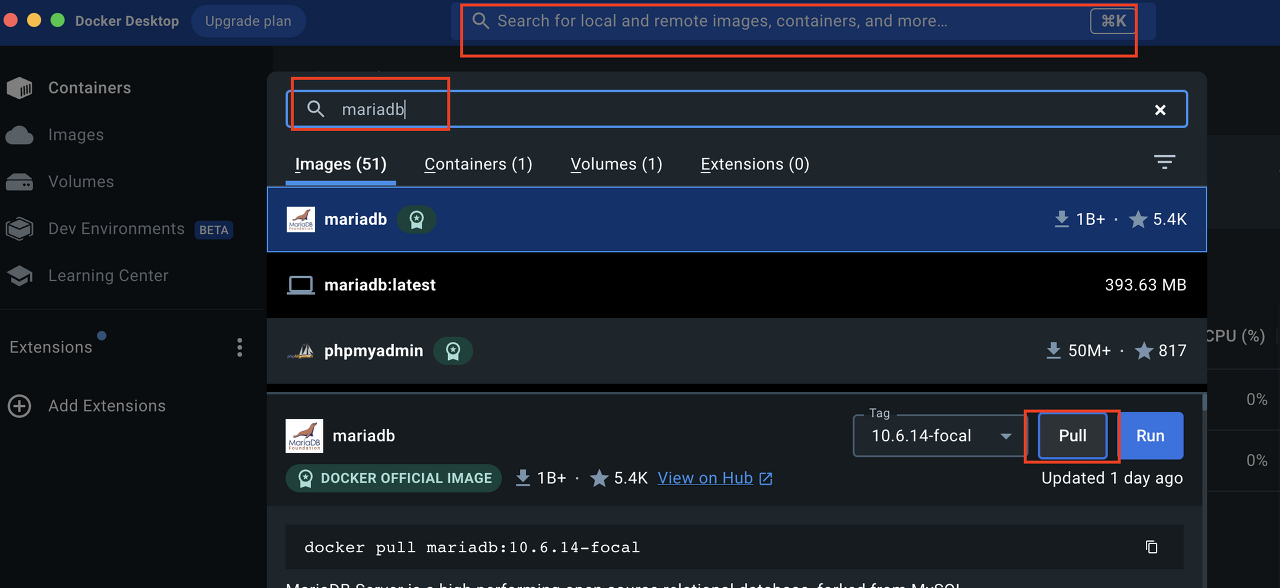Click the phpmyadmin sailboat logo
The width and height of the screenshot is (1280, 588).
(301, 351)
